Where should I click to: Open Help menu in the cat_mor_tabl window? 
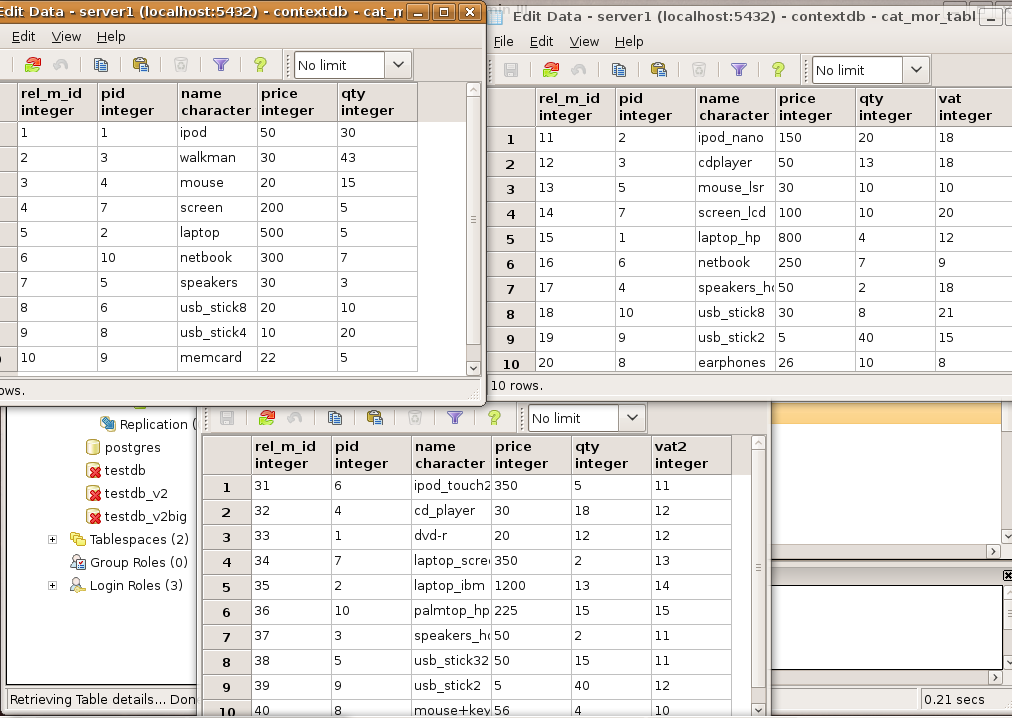[629, 42]
